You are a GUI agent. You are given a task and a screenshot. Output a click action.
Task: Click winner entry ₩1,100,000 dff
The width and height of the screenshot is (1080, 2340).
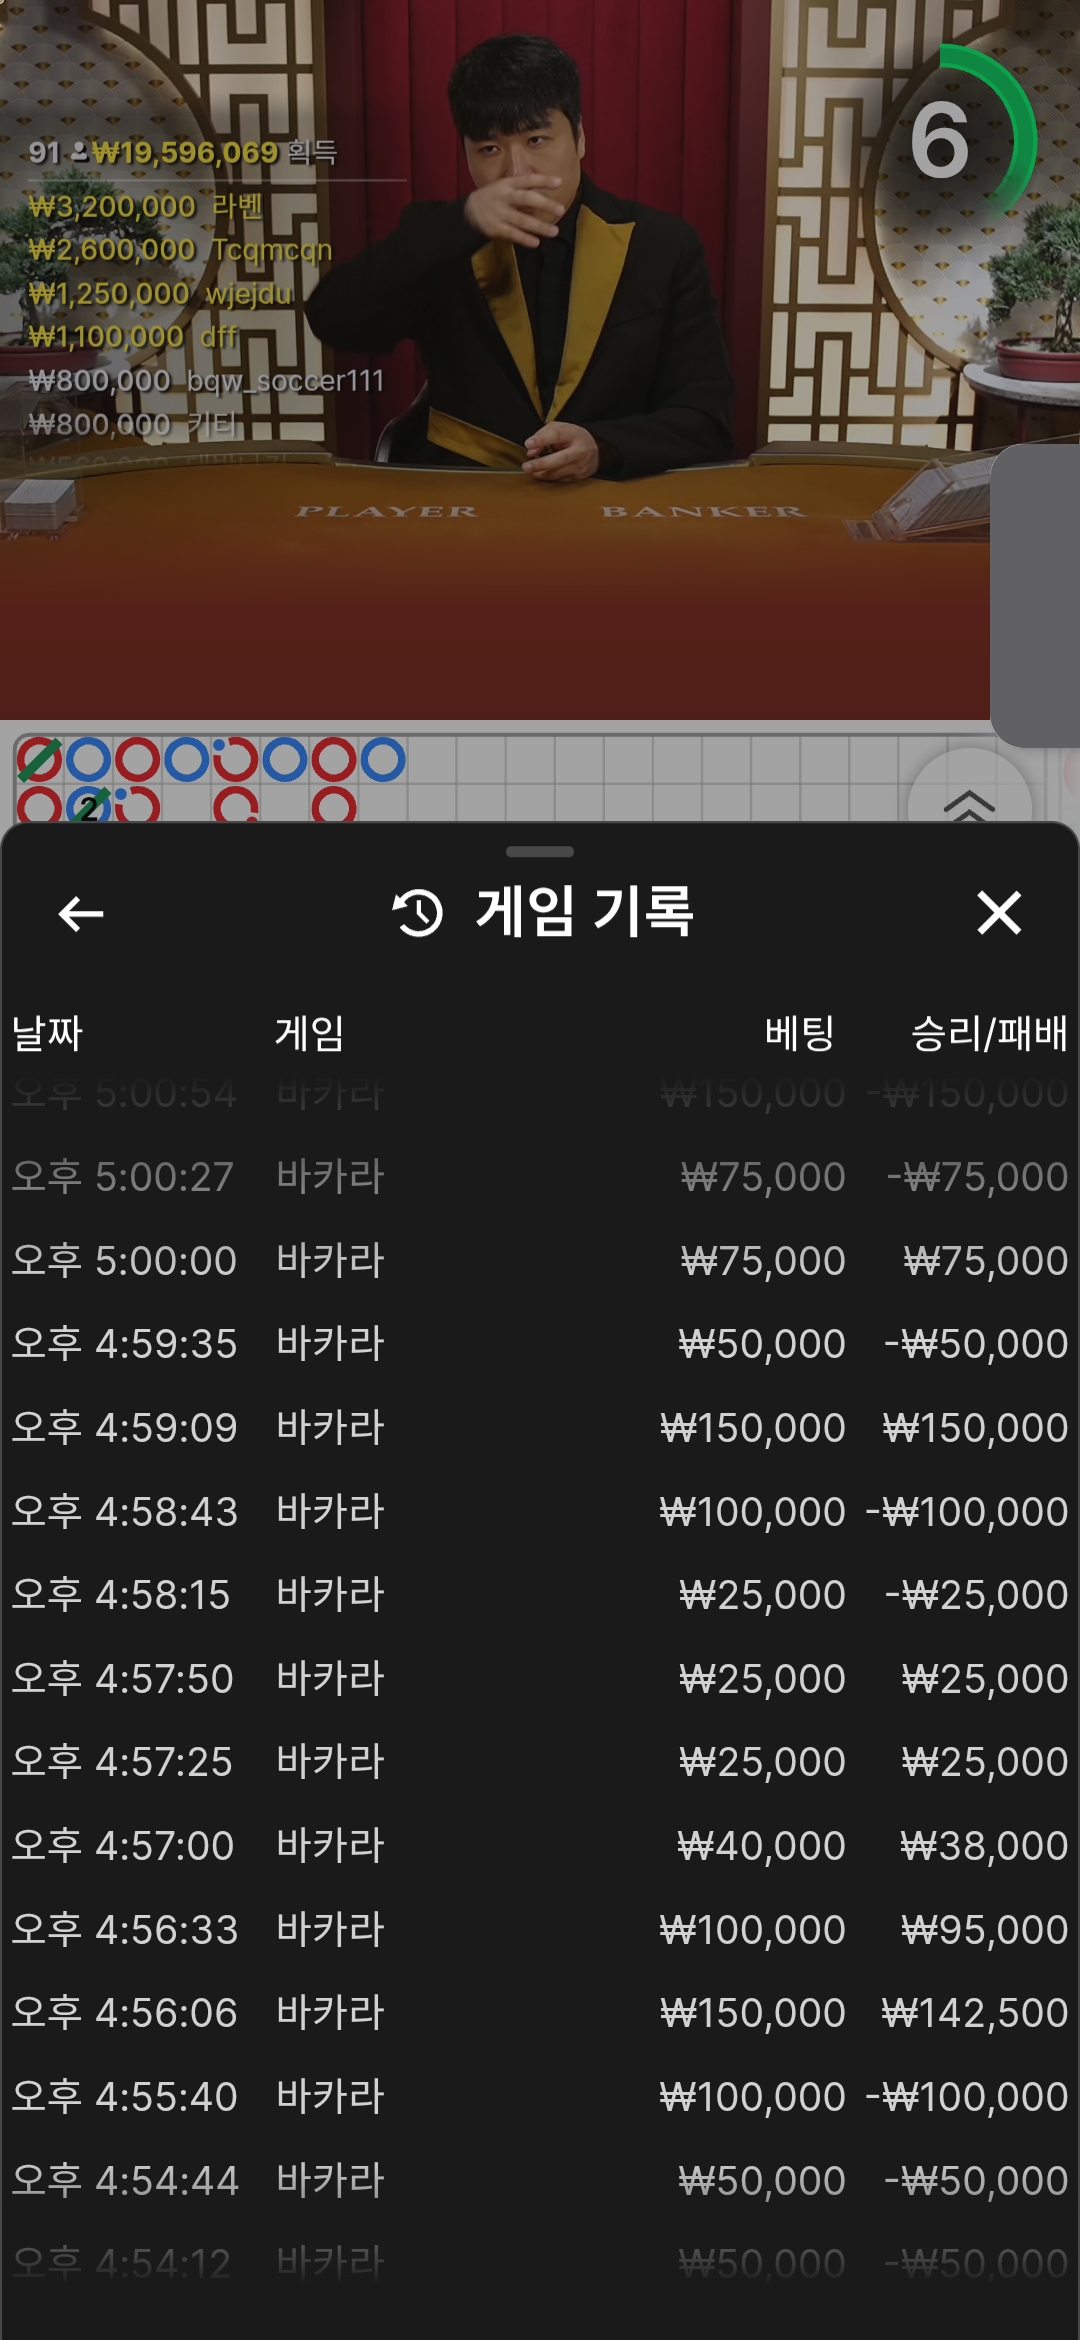[133, 336]
